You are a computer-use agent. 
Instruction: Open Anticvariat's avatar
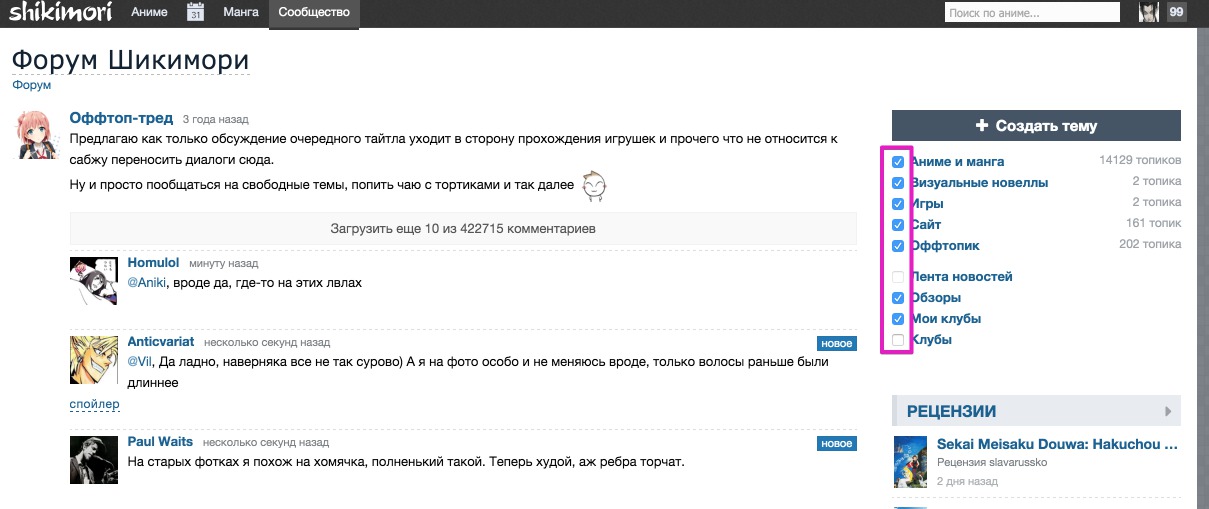[x=94, y=360]
